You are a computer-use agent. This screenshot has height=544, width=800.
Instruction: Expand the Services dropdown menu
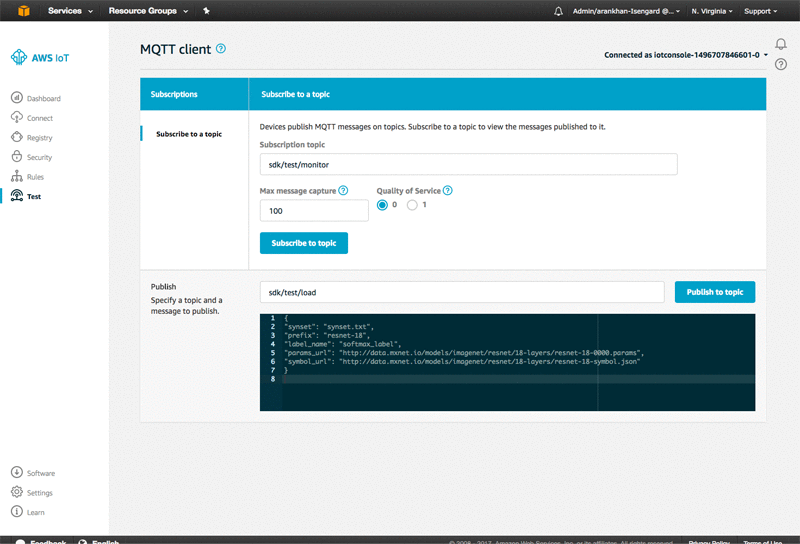[70, 11]
